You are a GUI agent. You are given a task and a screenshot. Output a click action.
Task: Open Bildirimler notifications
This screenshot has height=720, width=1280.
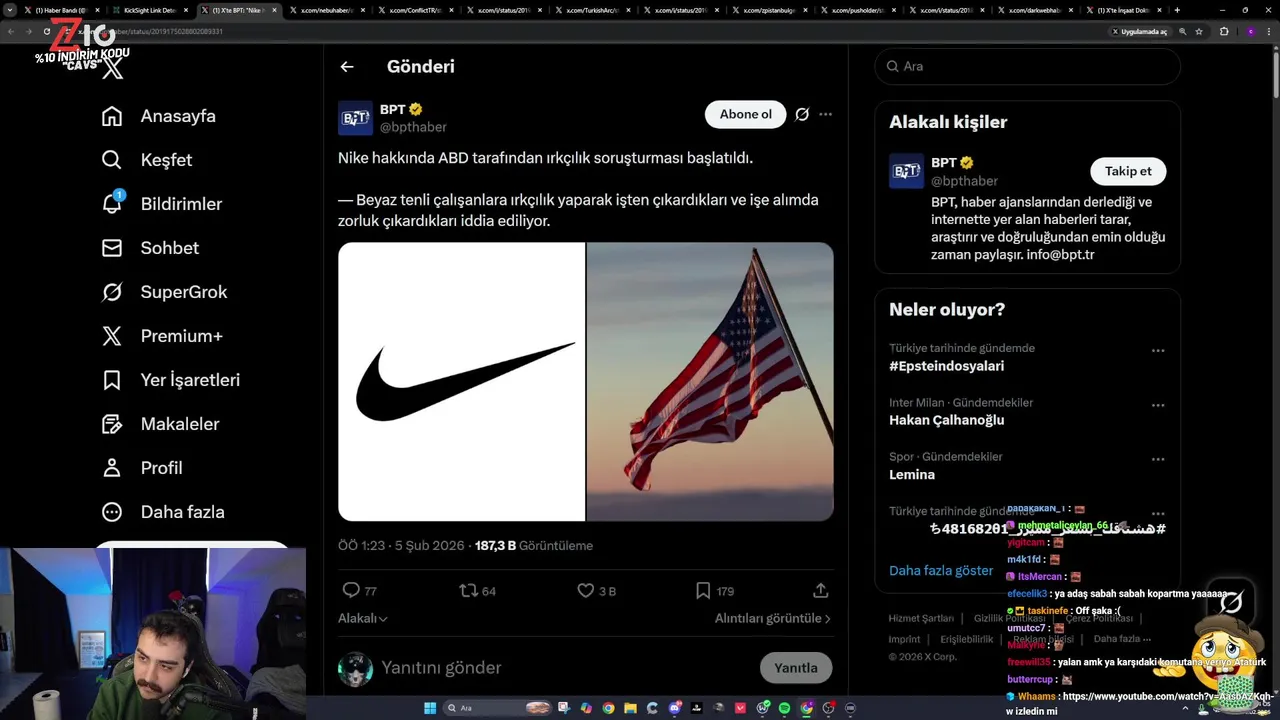[x=162, y=204]
